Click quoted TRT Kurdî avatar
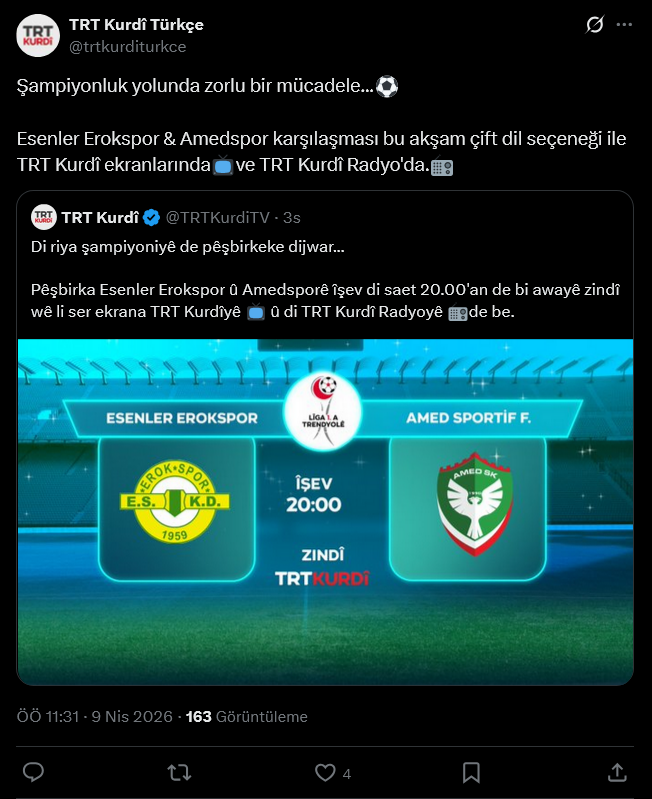652x799 pixels. (x=44, y=217)
